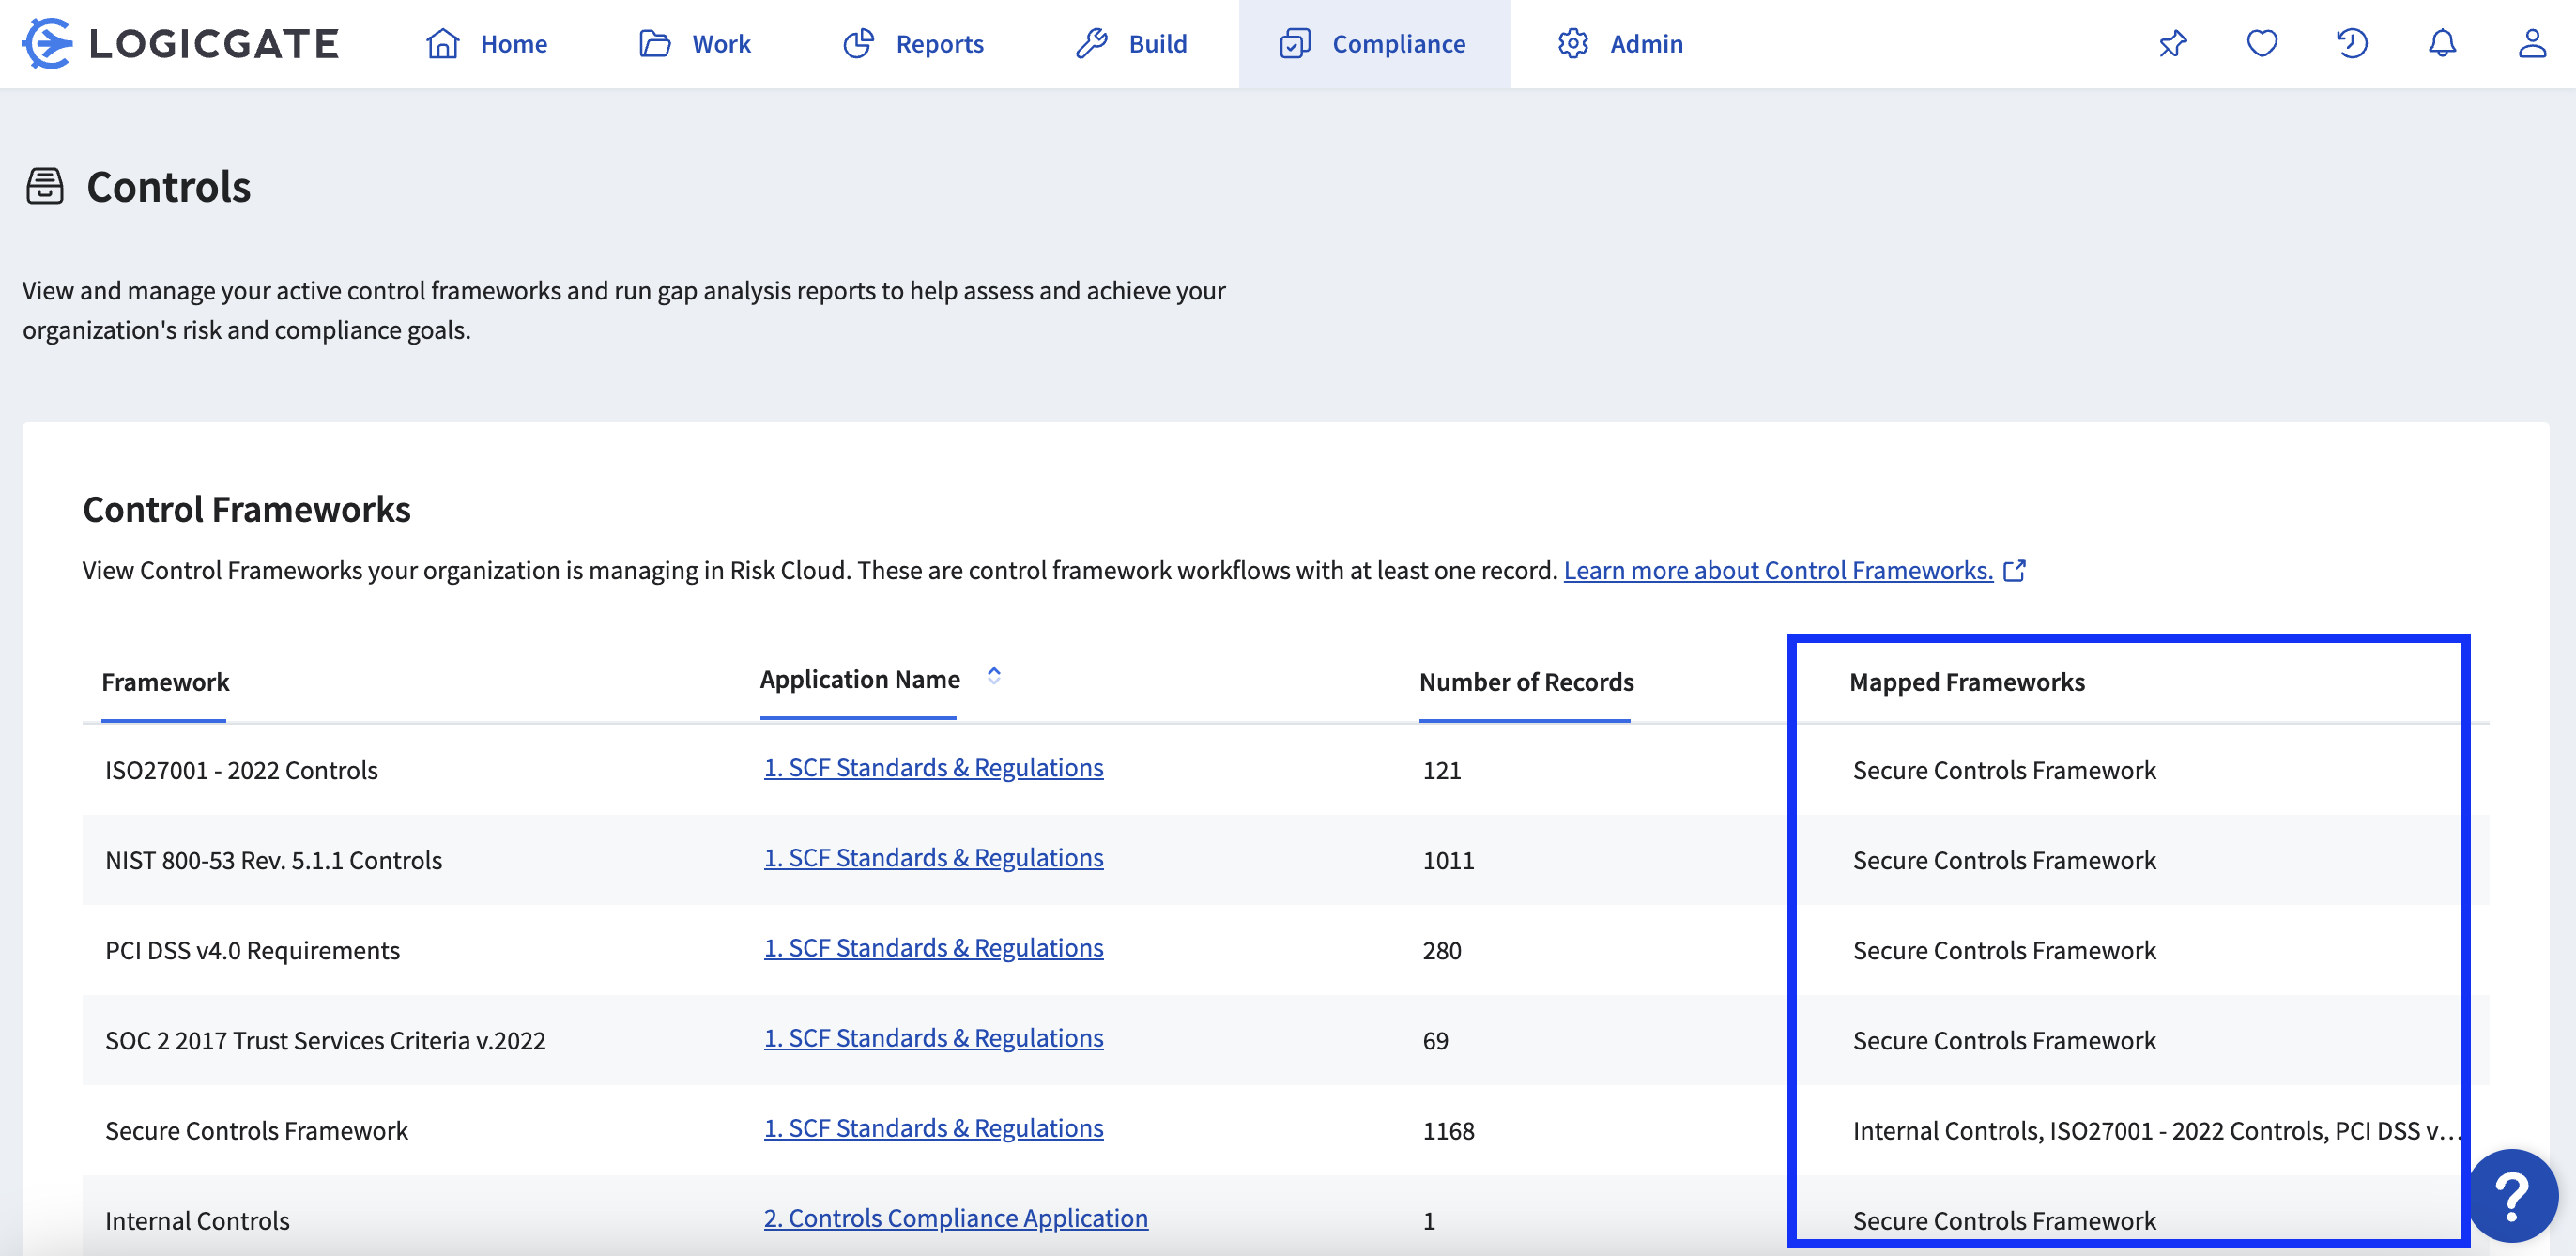Screen dimensions: 2576x1256
Task: Click the Work folder icon
Action: coord(655,44)
